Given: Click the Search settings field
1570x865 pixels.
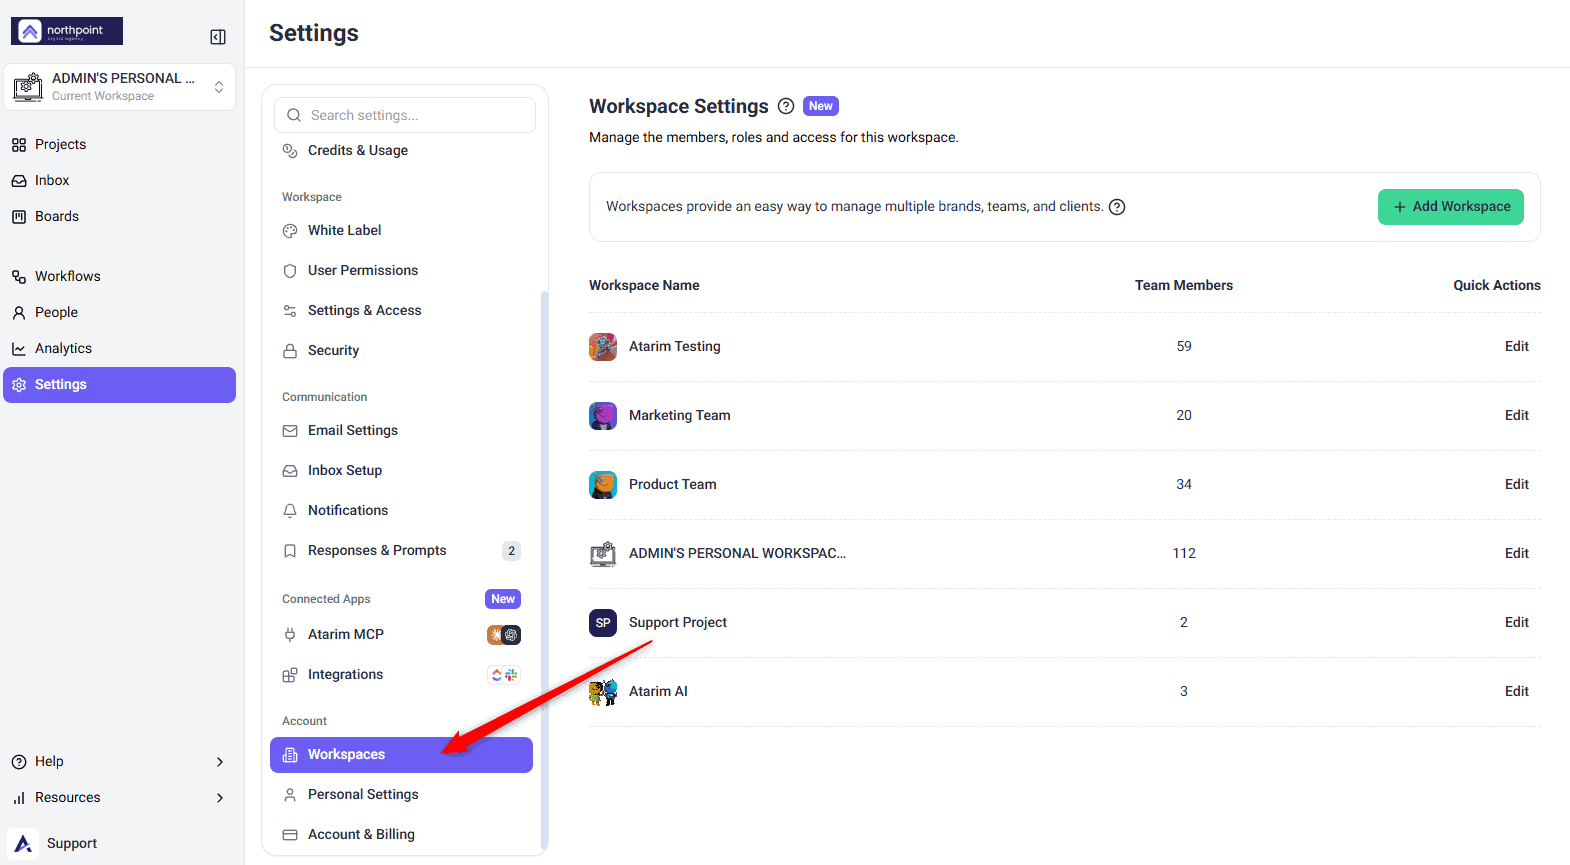Looking at the screenshot, I should (405, 115).
